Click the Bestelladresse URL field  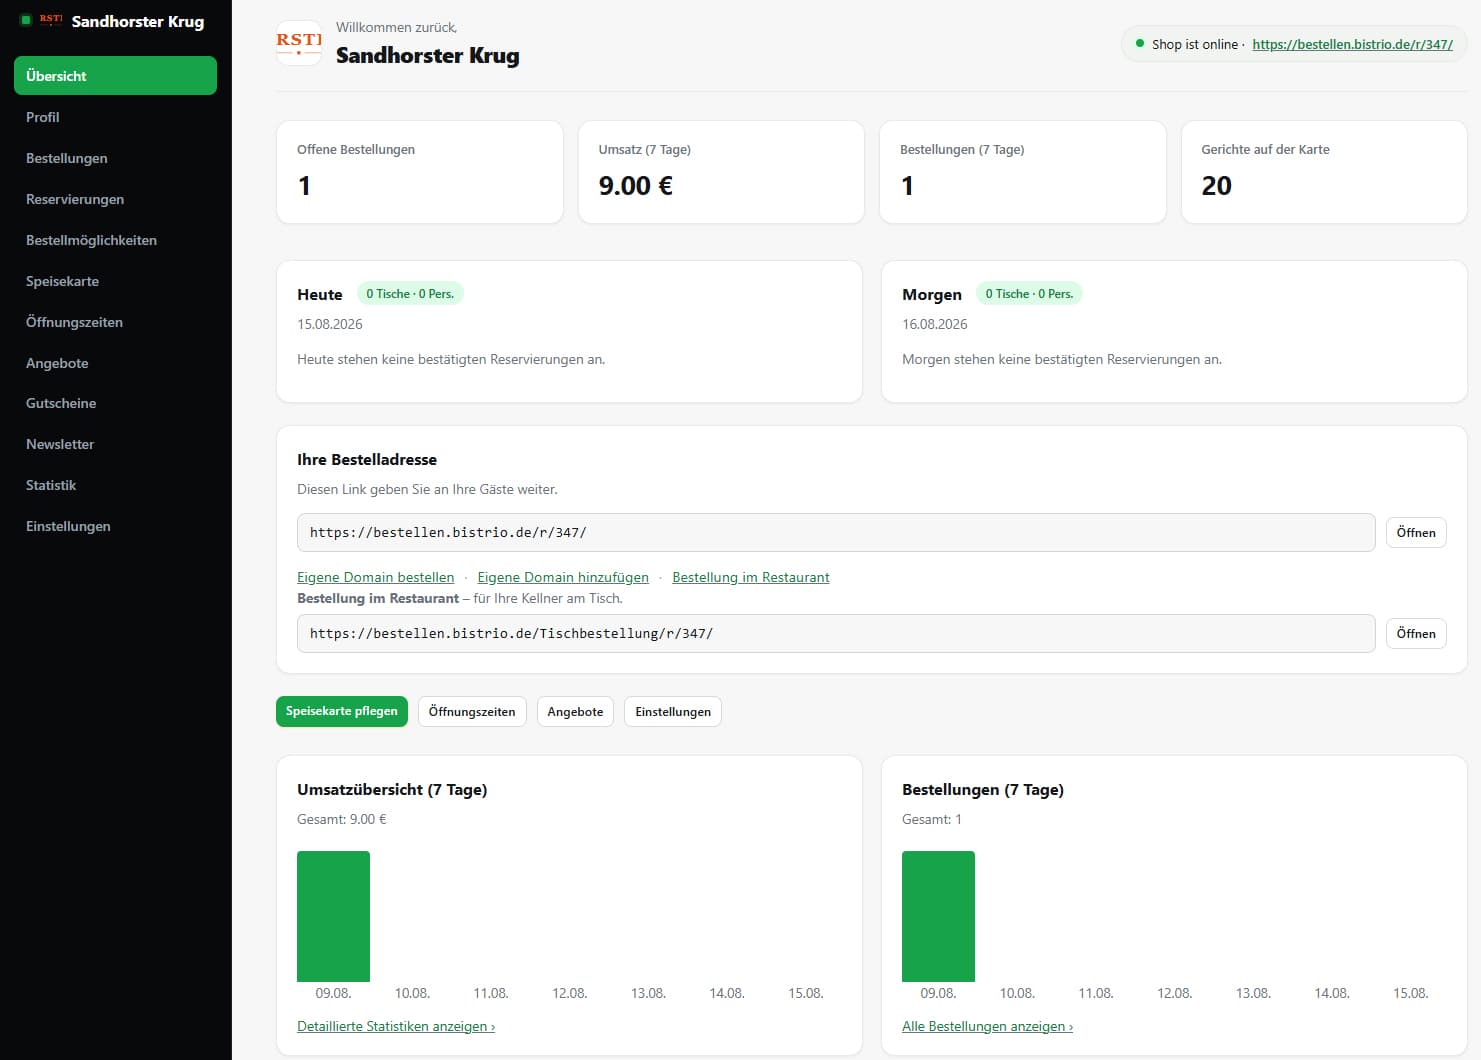click(836, 532)
